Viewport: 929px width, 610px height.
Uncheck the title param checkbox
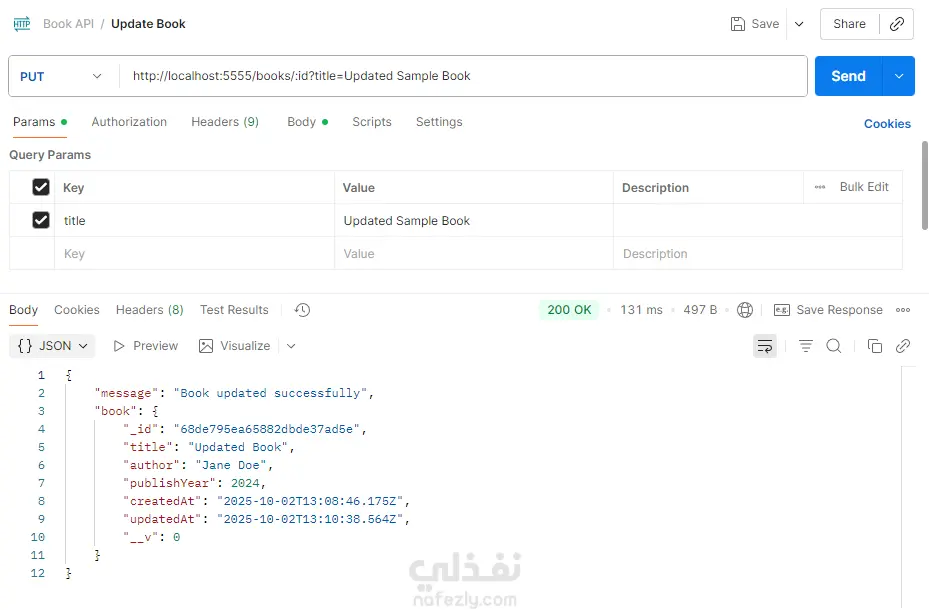[41, 220]
